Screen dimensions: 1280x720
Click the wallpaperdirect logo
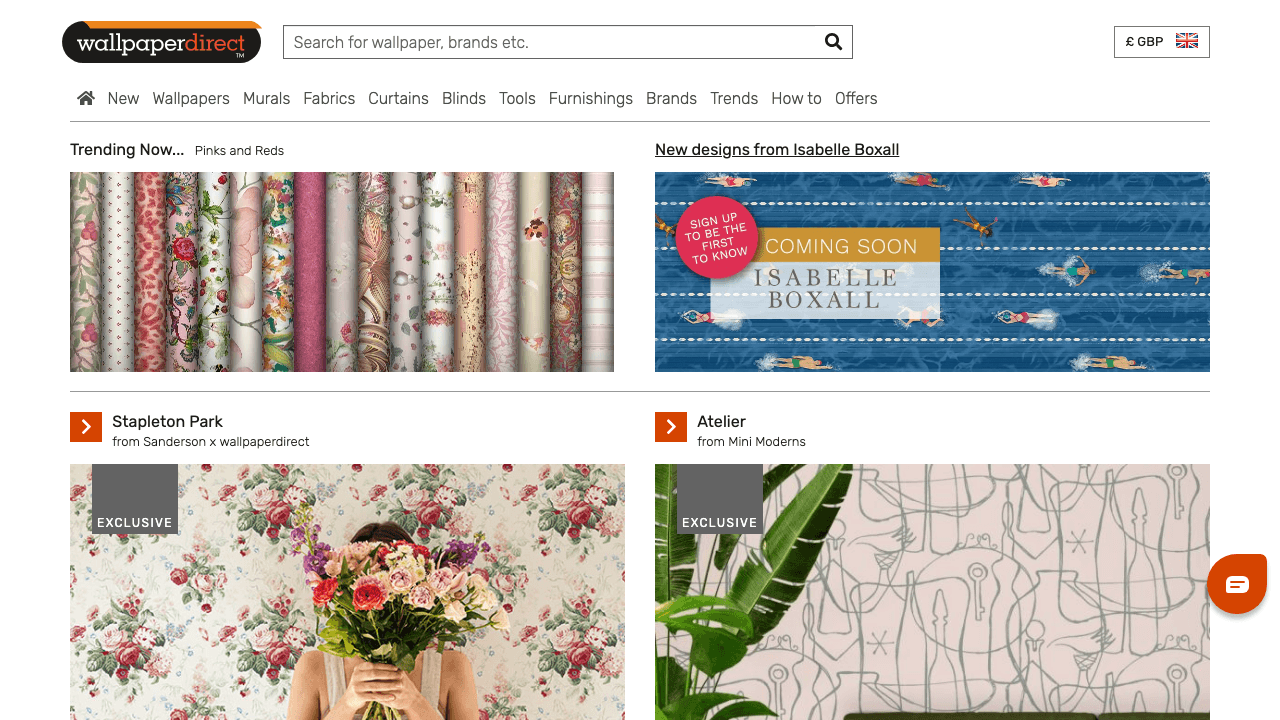(162, 42)
